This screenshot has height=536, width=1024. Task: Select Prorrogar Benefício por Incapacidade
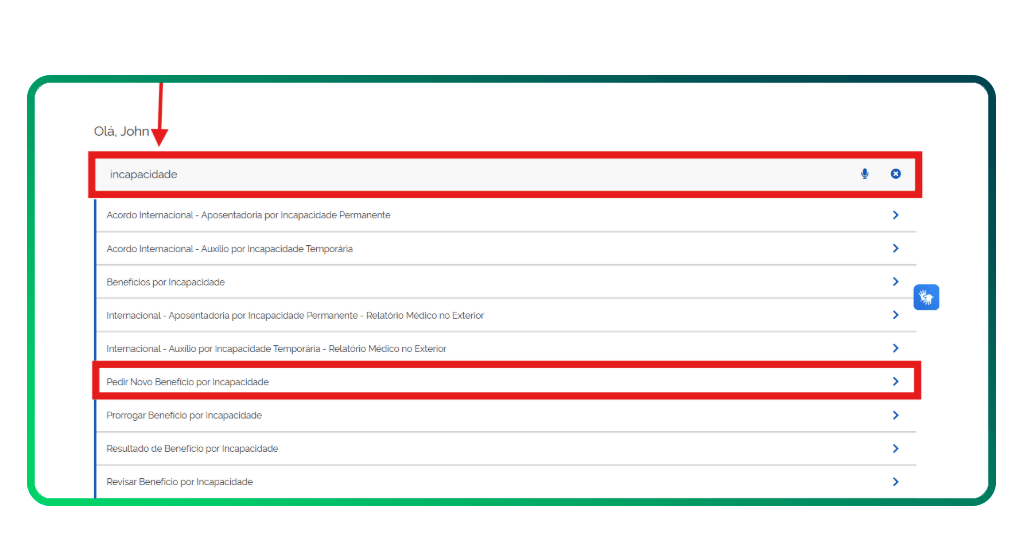coord(184,415)
